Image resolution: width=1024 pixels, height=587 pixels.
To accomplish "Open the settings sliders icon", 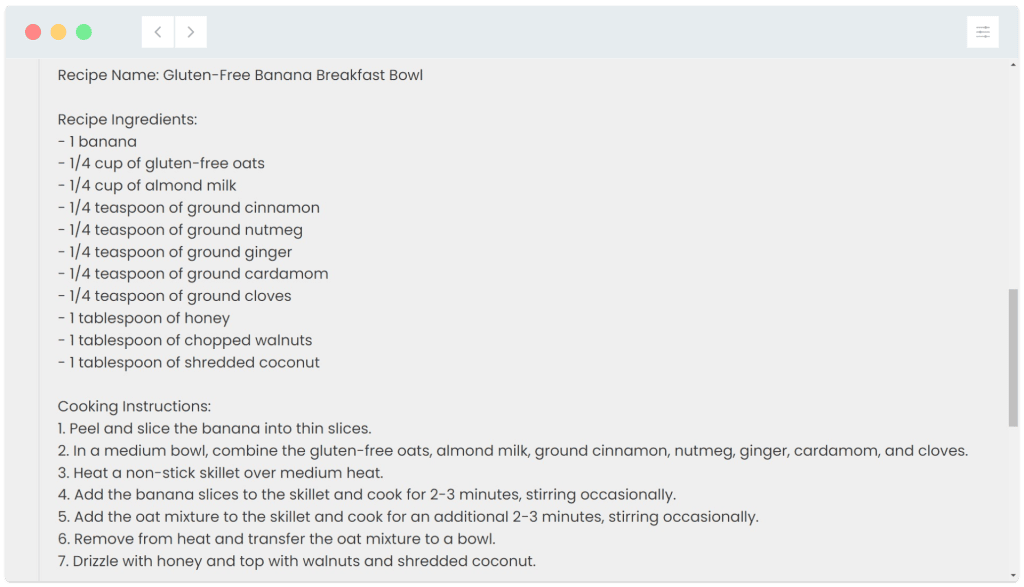I will [982, 32].
